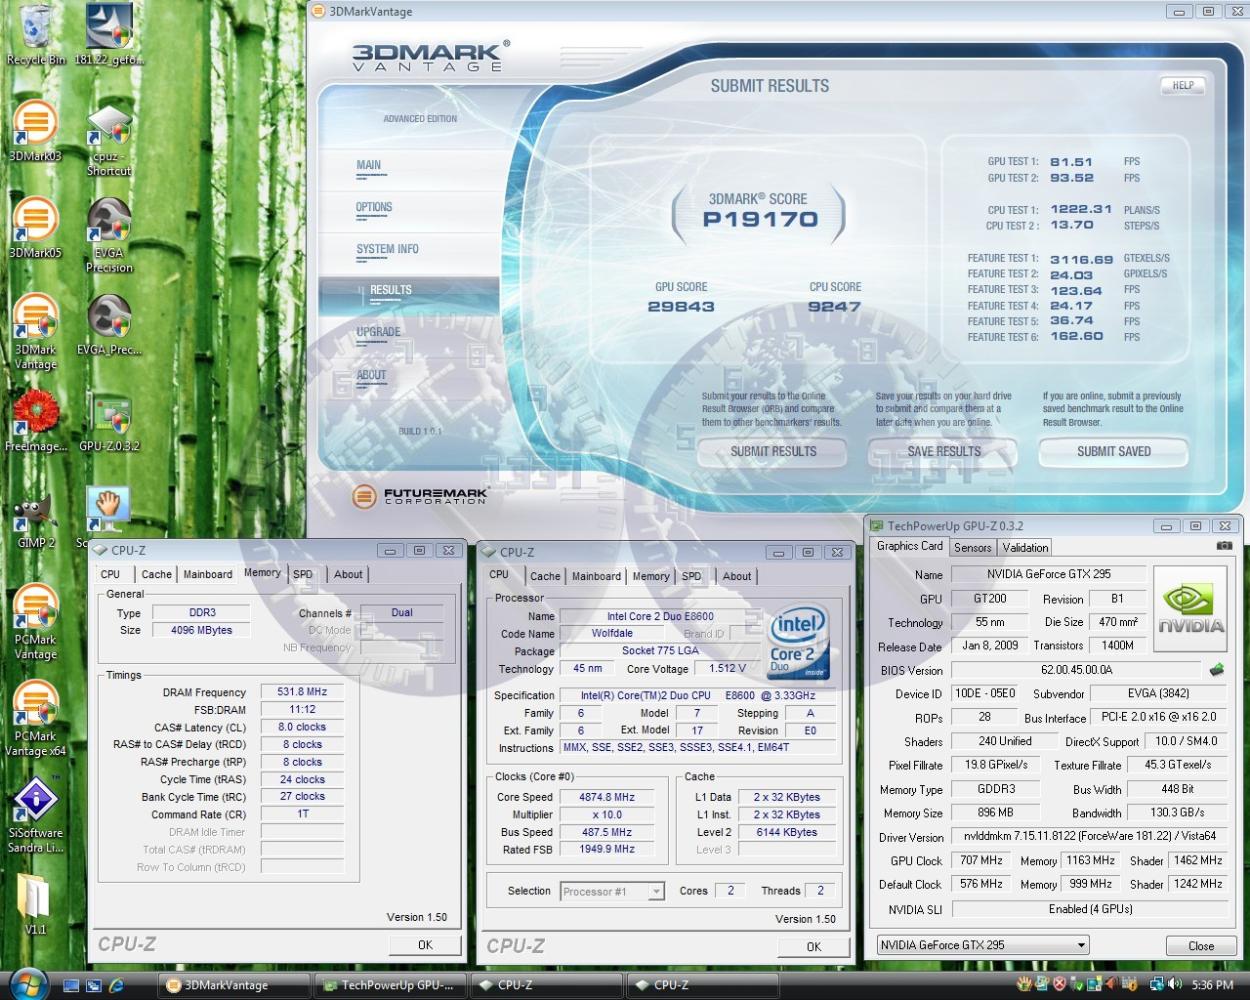Viewport: 1250px width, 1000px height.
Task: Click the CPU score 9247
Action: click(834, 307)
